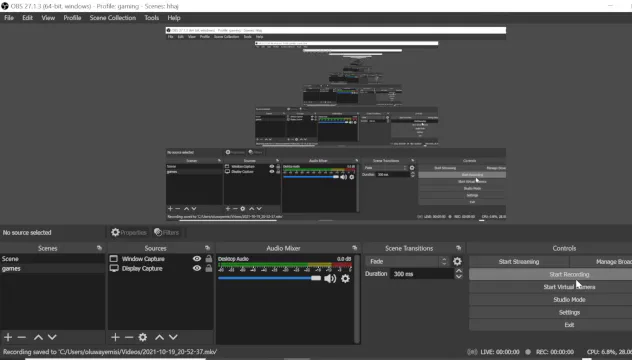The height and width of the screenshot is (360, 632).
Task: Open the Tools menu
Action: [152, 18]
